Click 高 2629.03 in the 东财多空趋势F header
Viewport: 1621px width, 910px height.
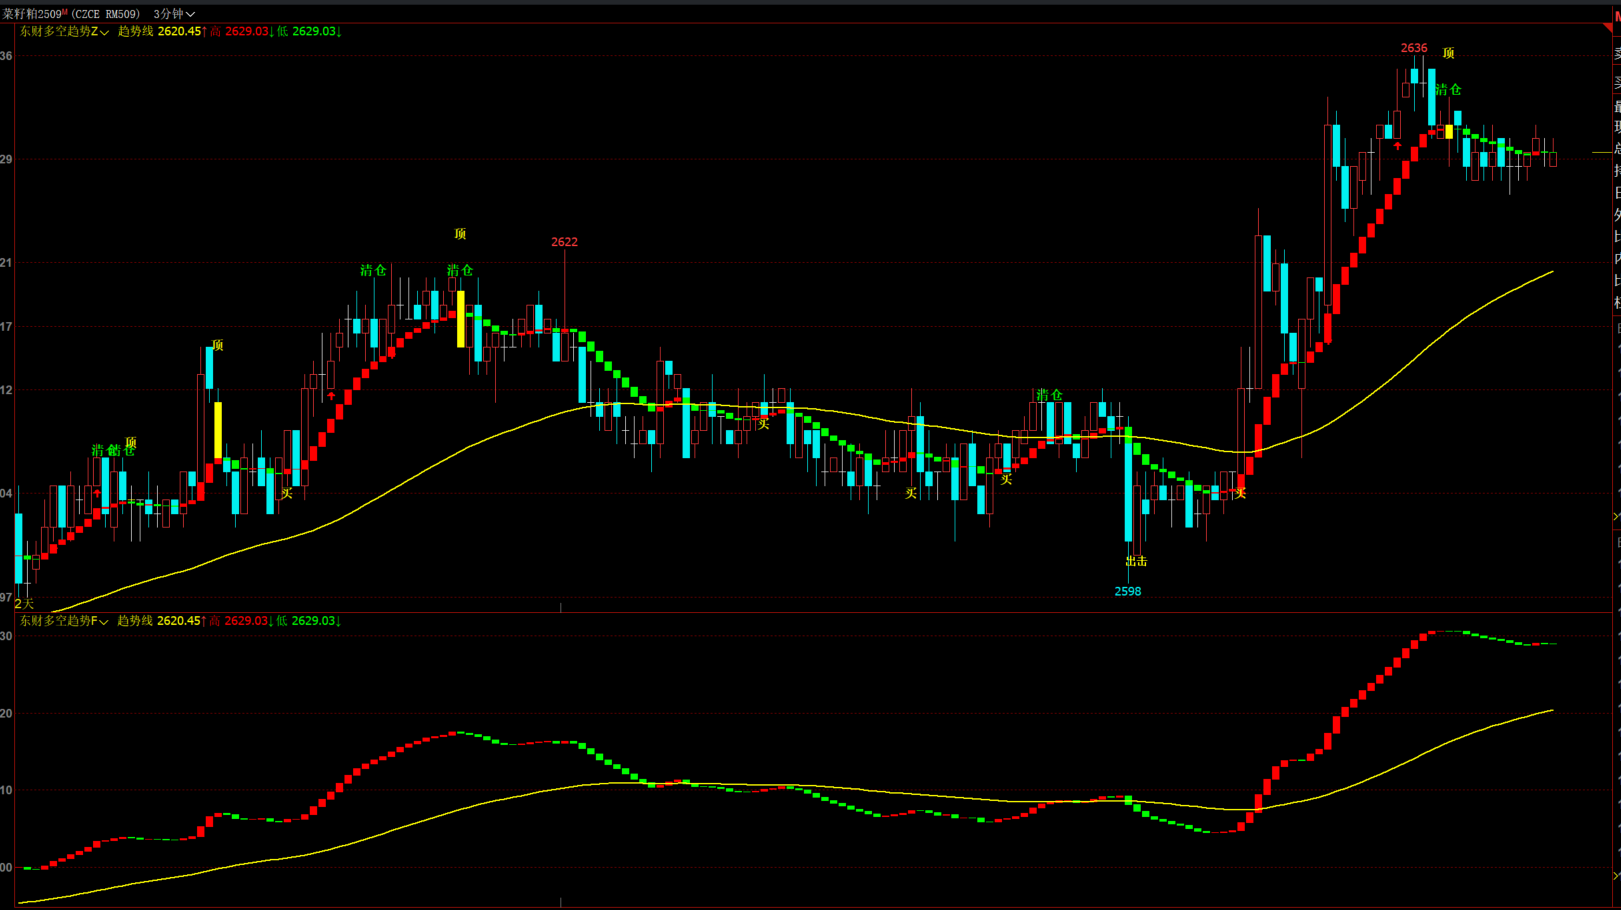pyautogui.click(x=240, y=621)
